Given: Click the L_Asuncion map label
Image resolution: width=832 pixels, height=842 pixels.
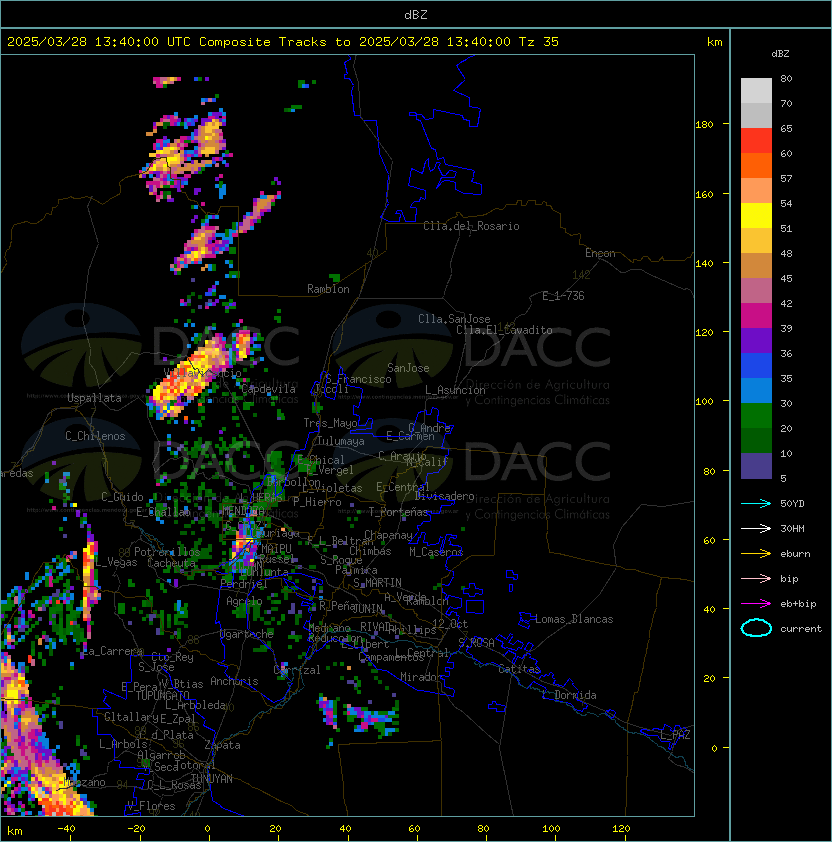Looking at the screenshot, I should (455, 390).
